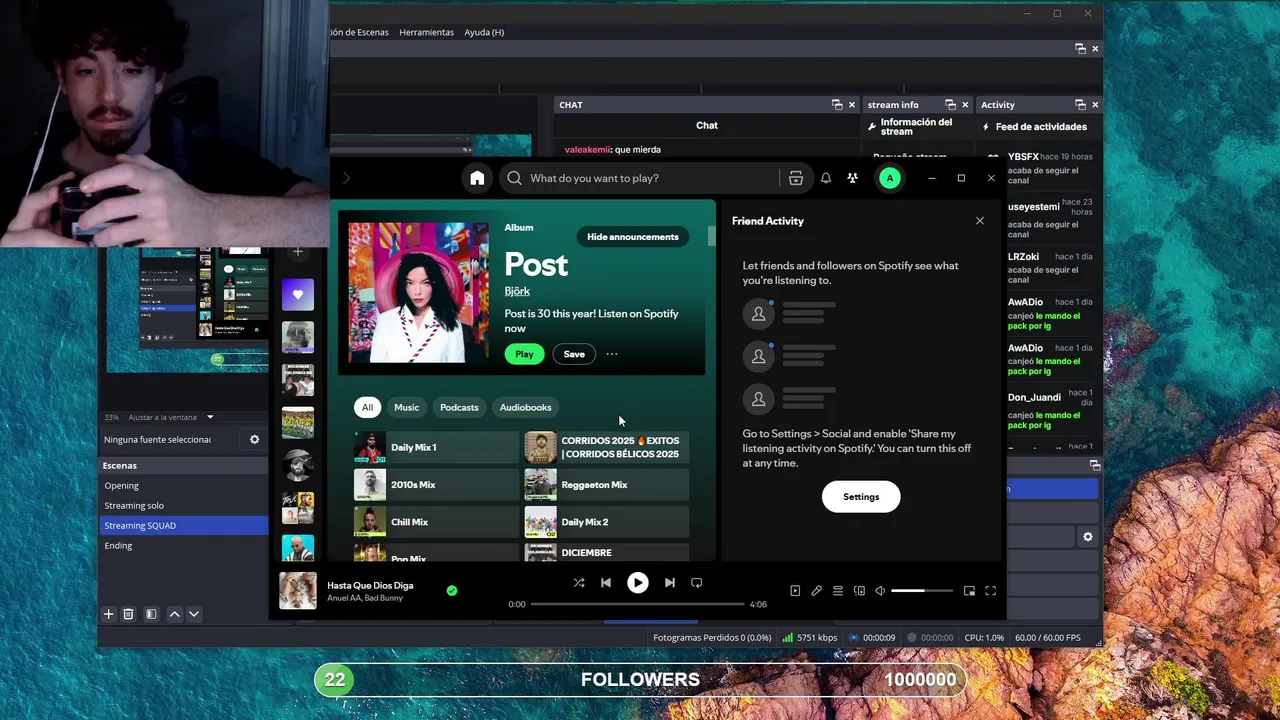Image resolution: width=1280 pixels, height=720 pixels.
Task: Open the 'Ajustar a la ventana' zoom dropdown
Action: click(x=172, y=417)
